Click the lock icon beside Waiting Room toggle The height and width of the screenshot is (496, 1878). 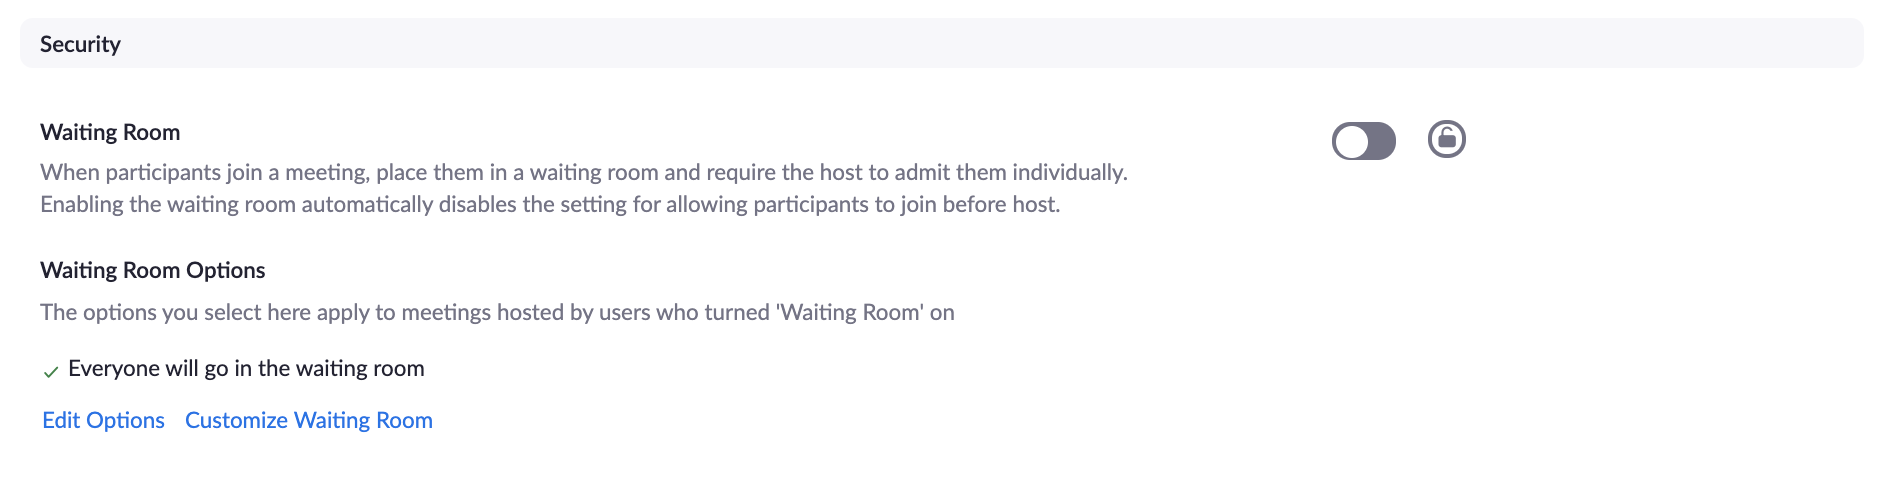[x=1446, y=139]
